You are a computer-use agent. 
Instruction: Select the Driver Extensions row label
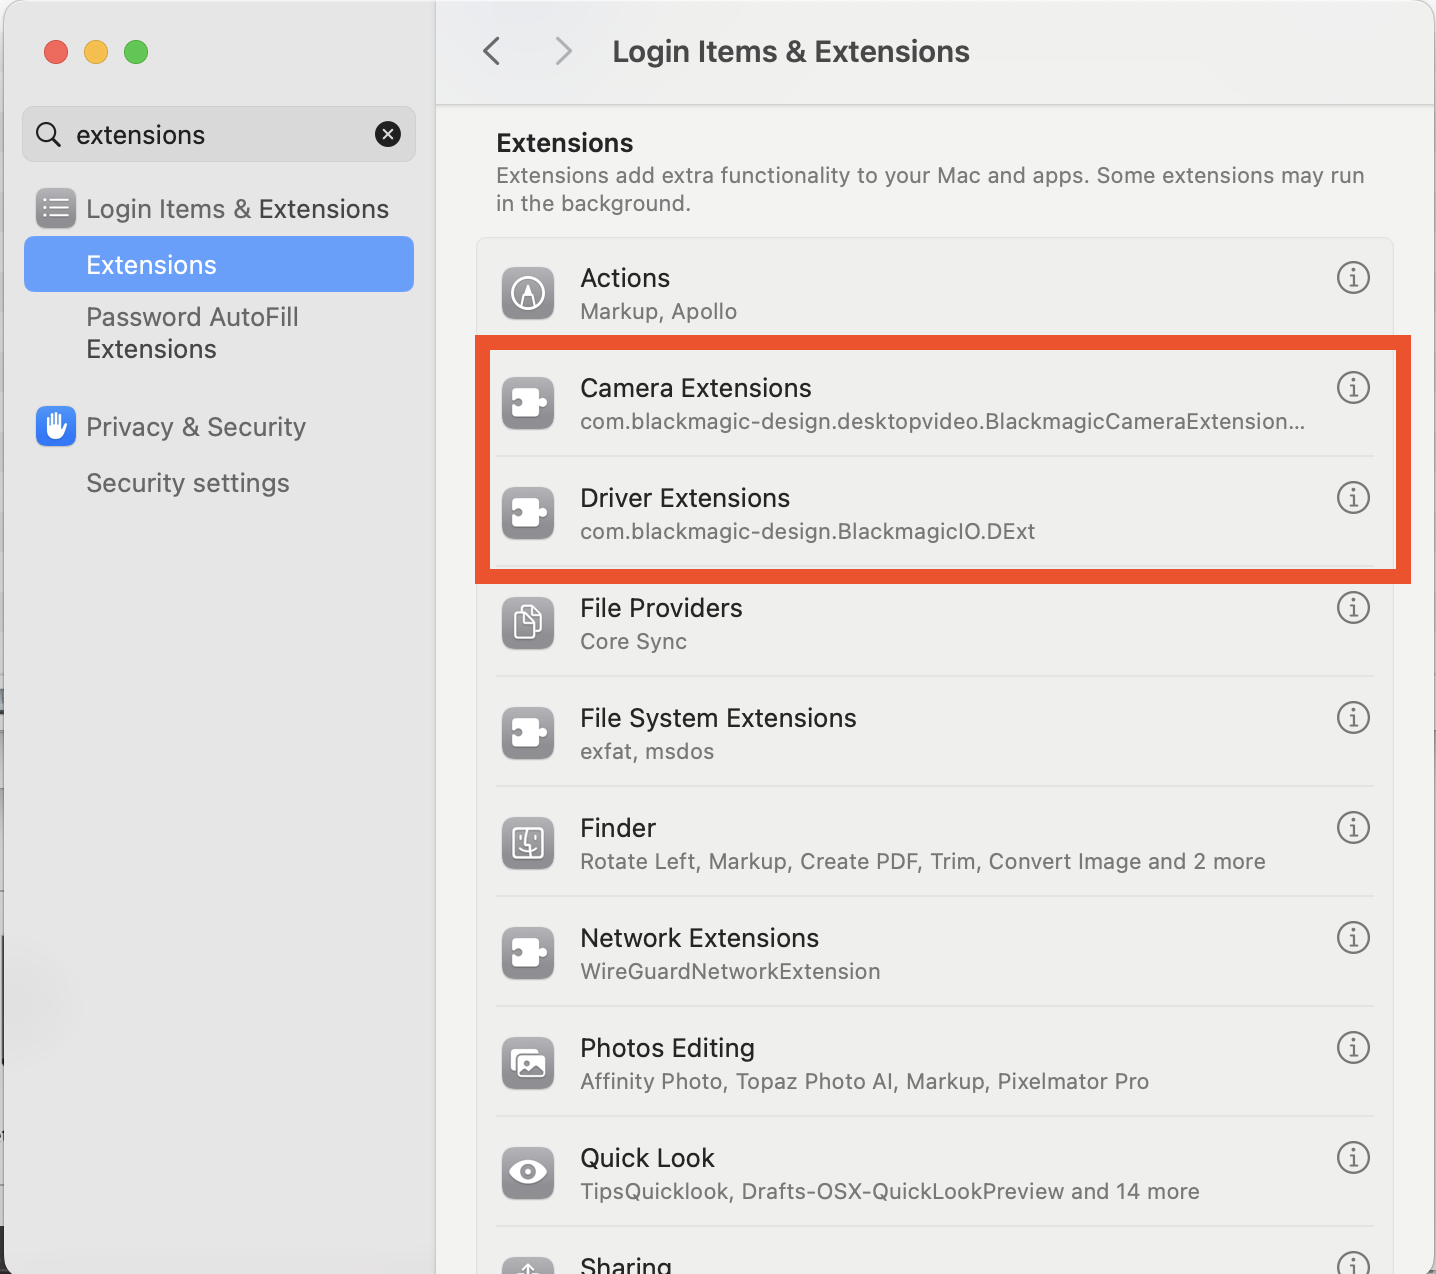[685, 498]
